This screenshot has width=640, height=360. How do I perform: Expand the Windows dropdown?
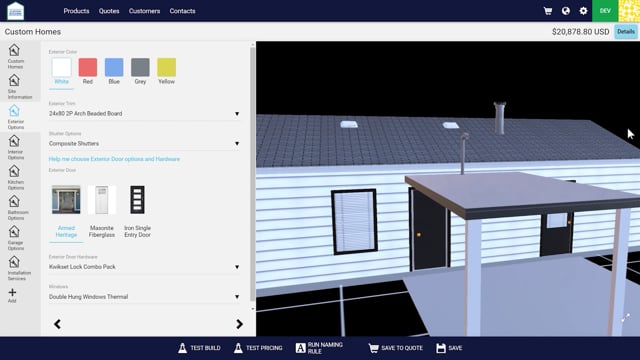coord(144,297)
